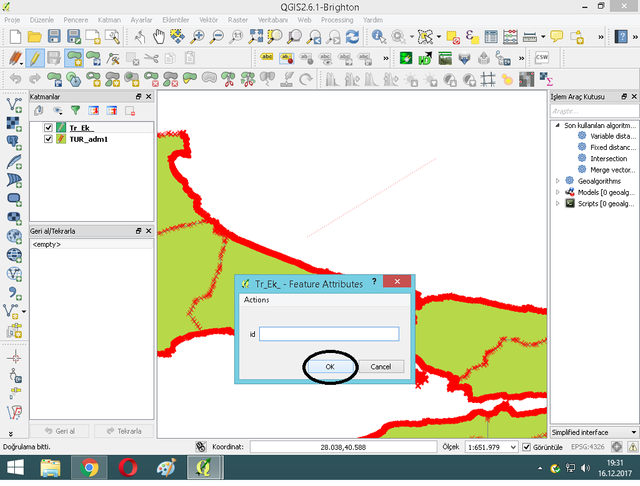The image size is (640, 486).
Task: Open Chrome from the taskbar
Action: pos(89,467)
